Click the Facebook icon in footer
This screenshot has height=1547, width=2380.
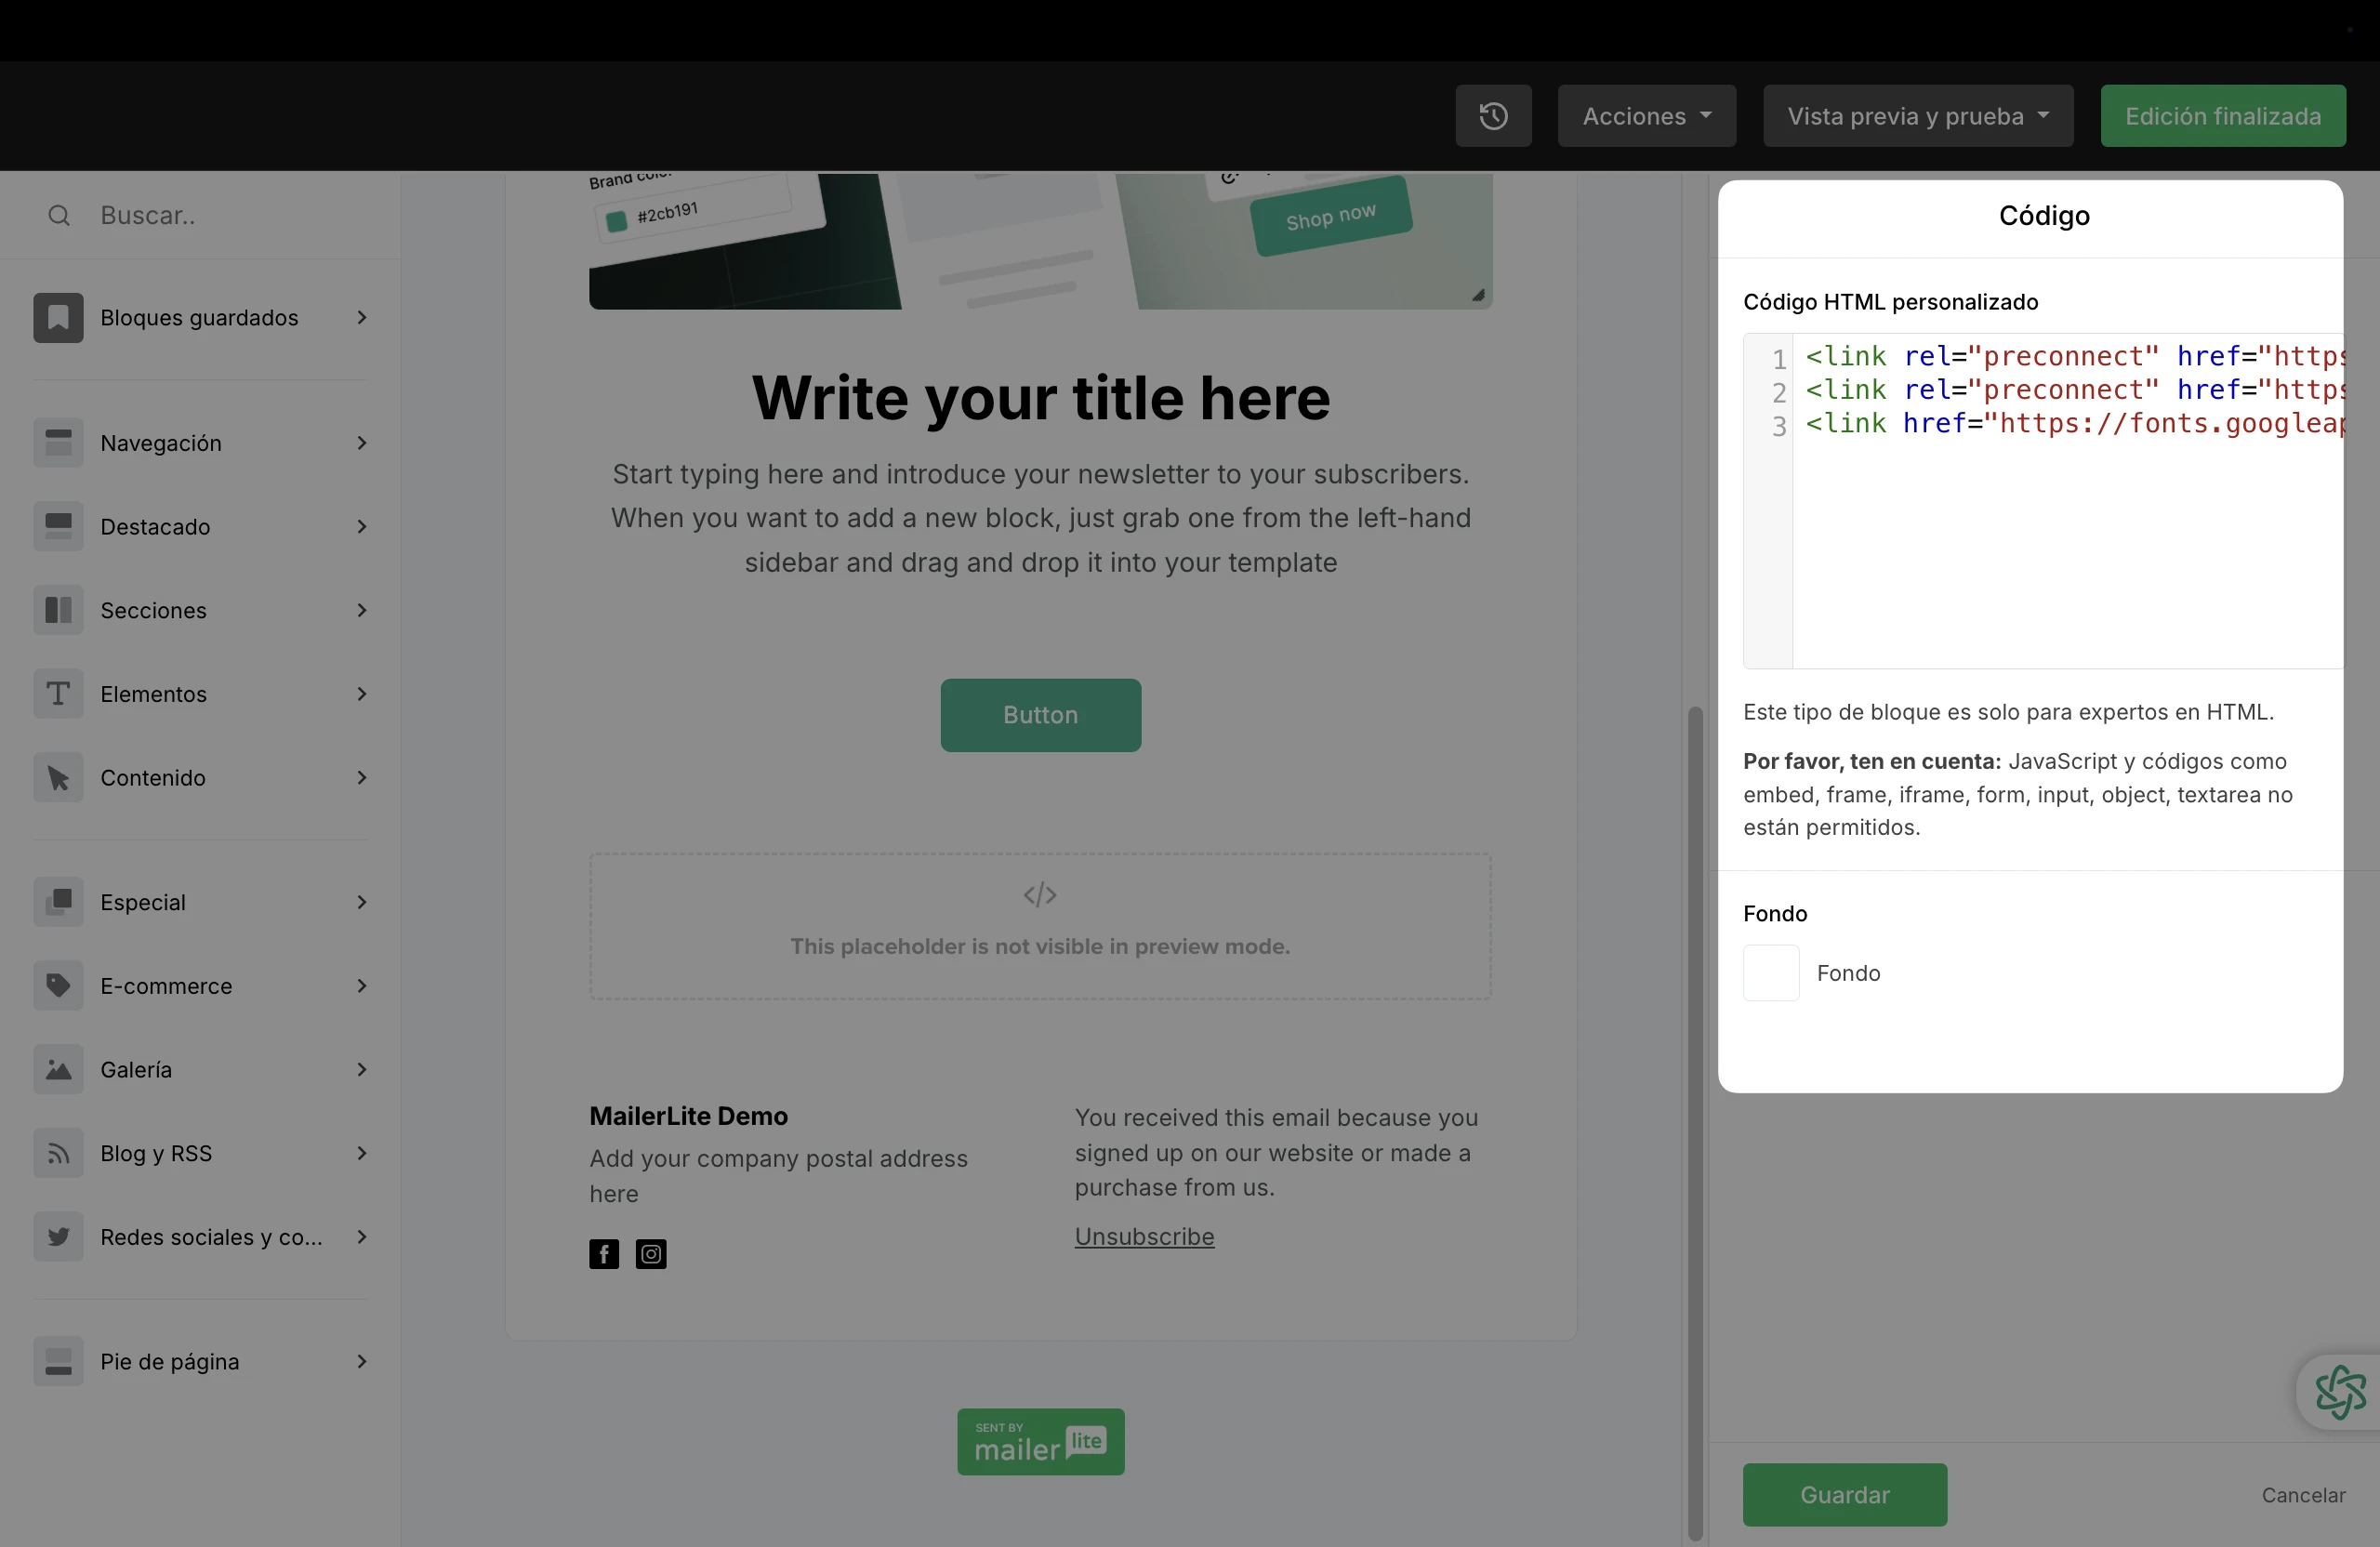click(604, 1254)
